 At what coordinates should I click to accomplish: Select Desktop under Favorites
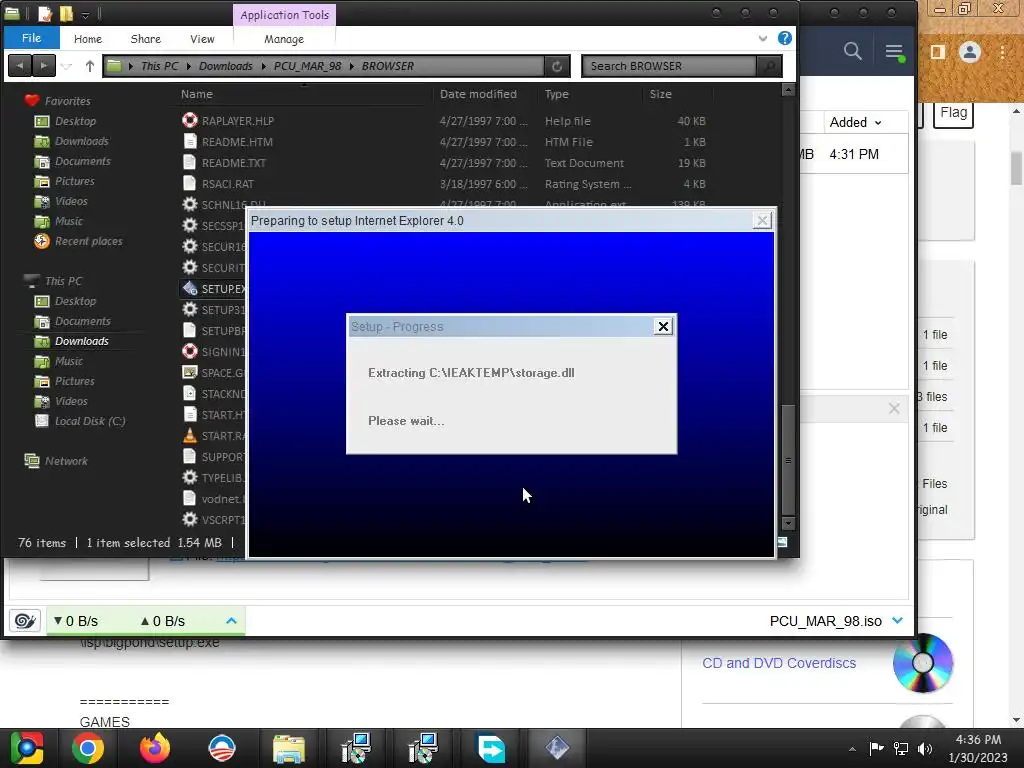pos(75,121)
